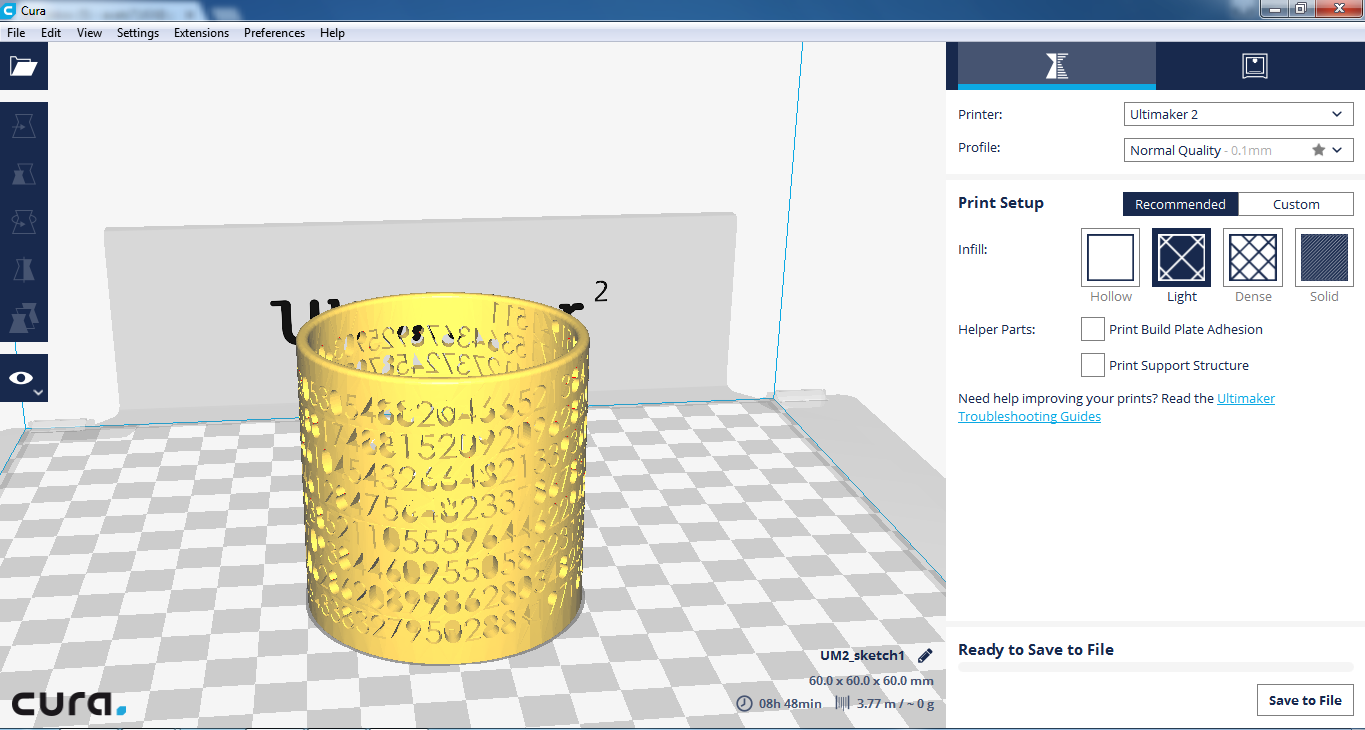Select the Scale tool in the left toolbar
This screenshot has width=1365, height=730.
coord(23,174)
